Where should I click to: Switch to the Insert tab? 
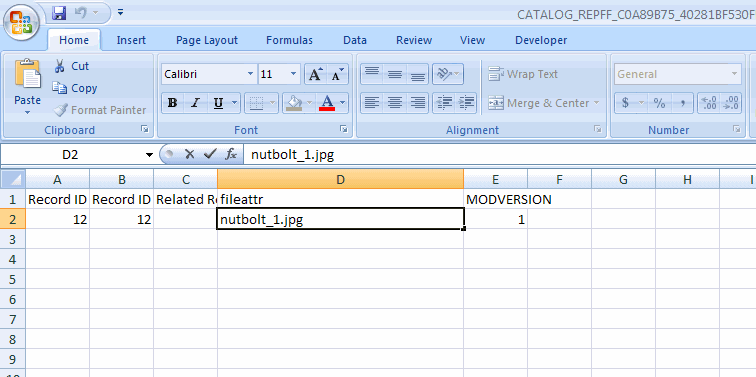click(131, 40)
